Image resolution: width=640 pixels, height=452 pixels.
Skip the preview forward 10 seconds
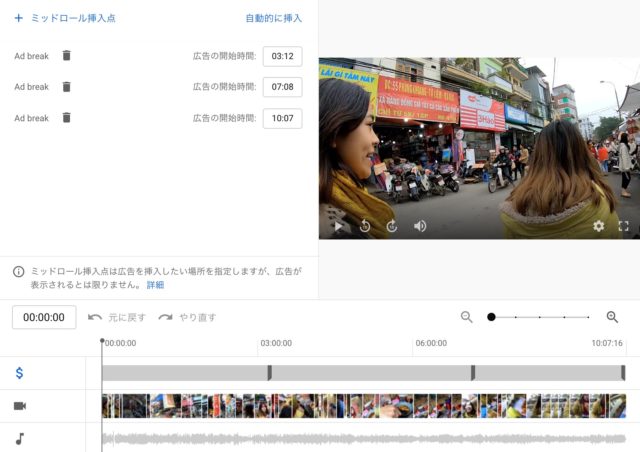tap(392, 226)
